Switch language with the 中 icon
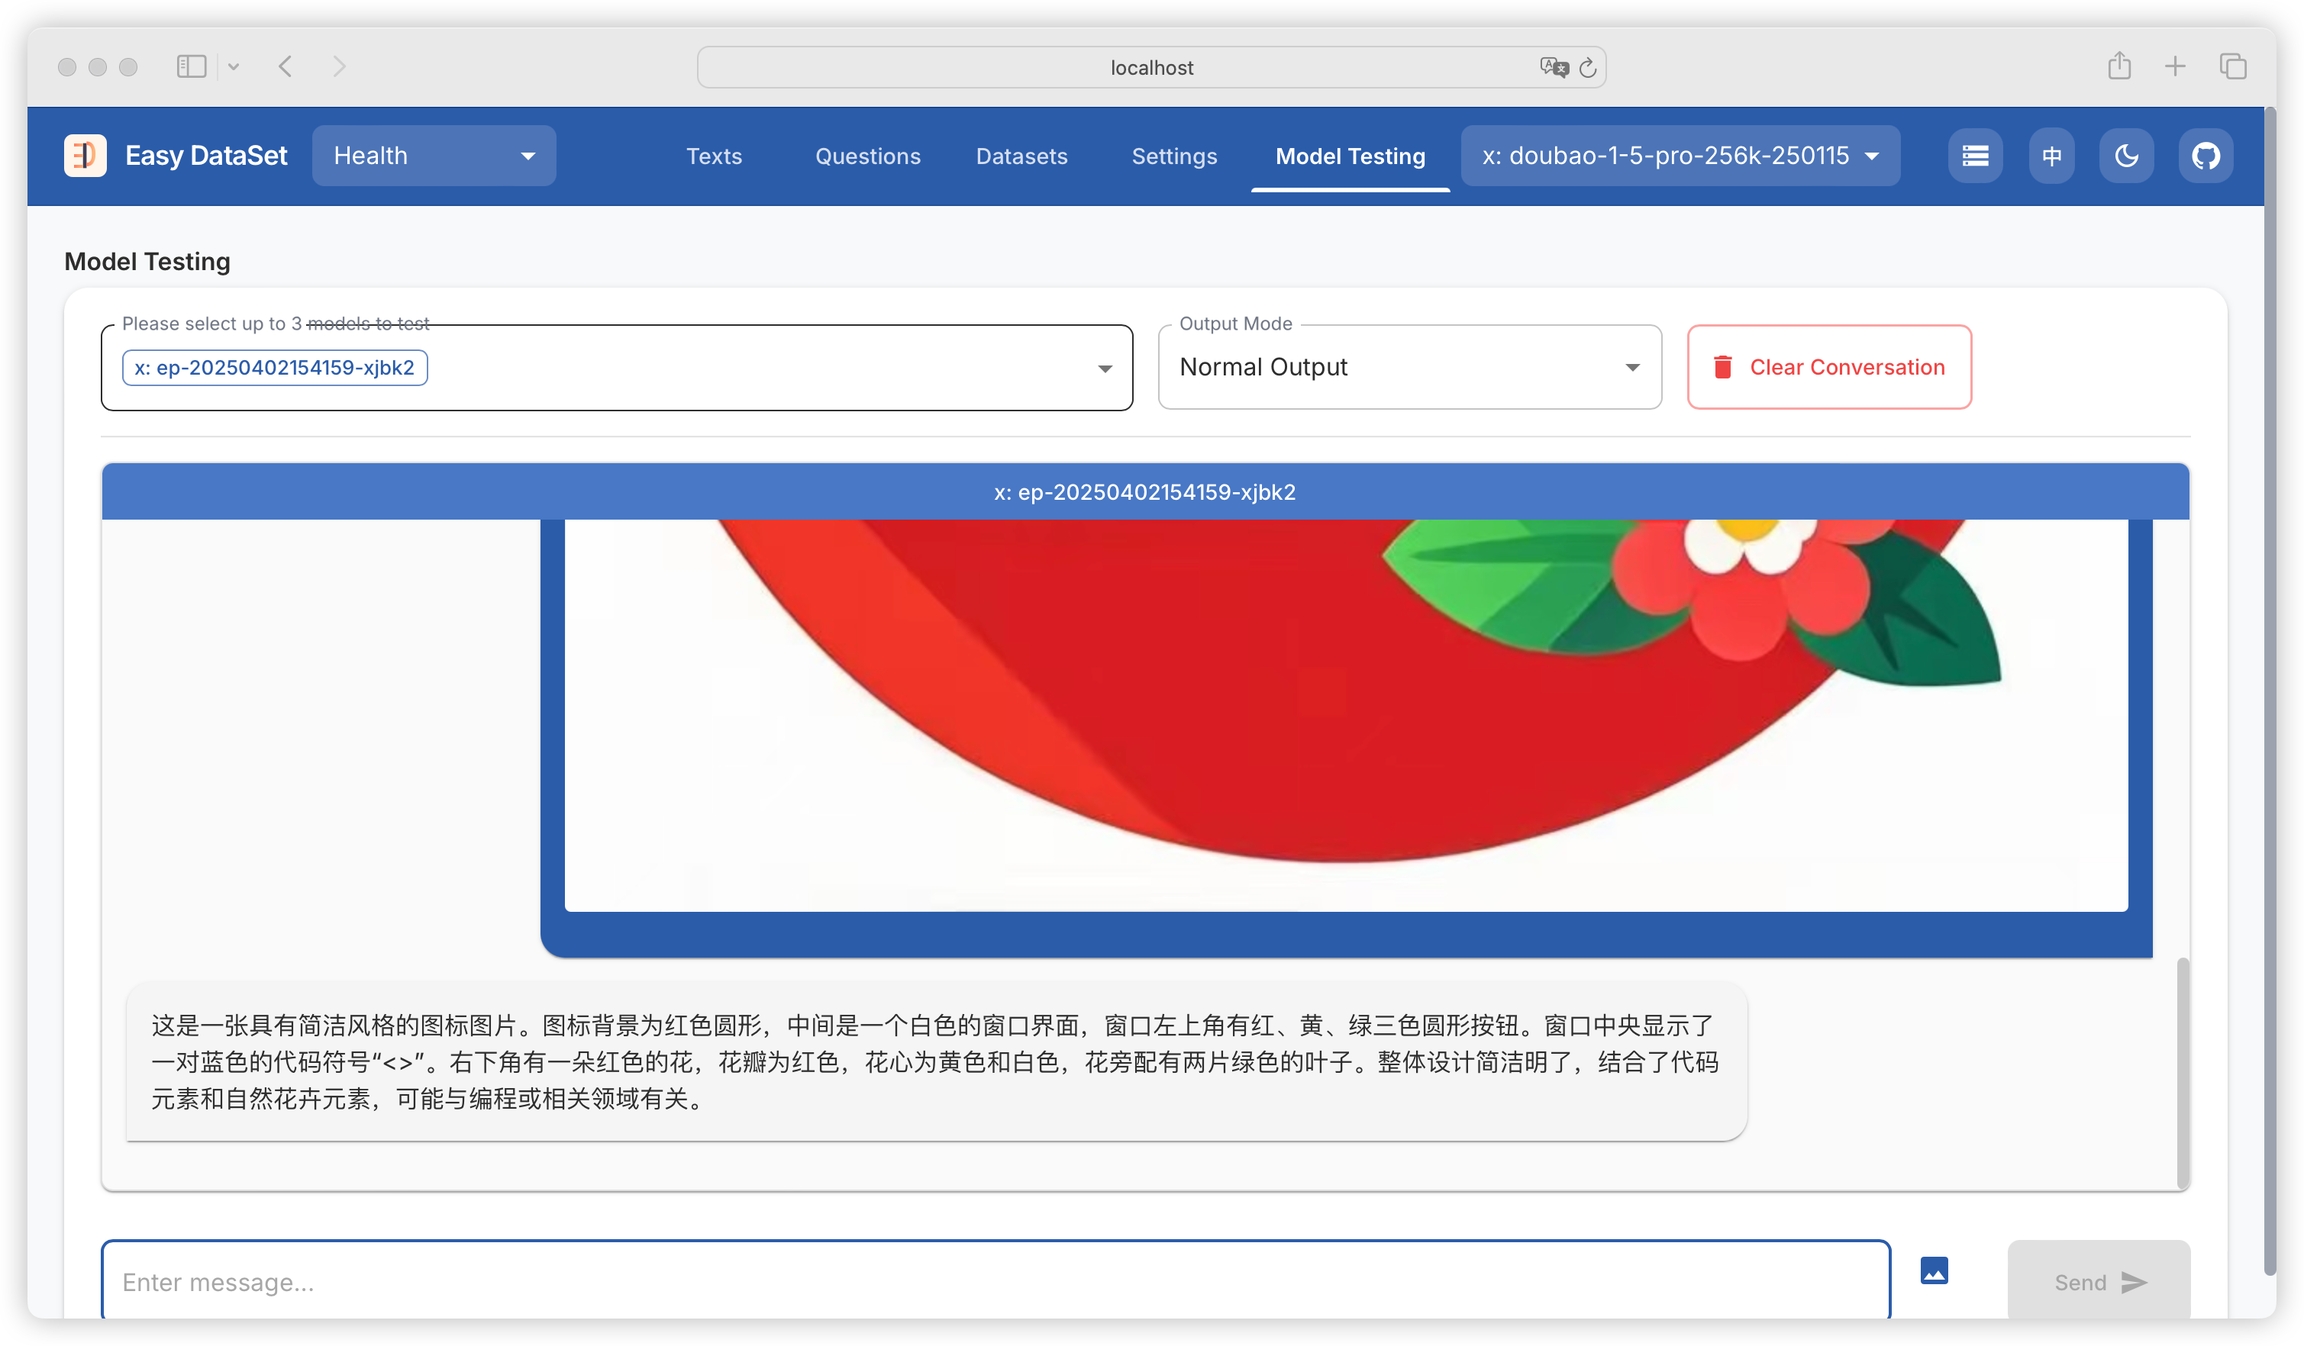Viewport: 2304px width, 1346px height. coord(2051,155)
